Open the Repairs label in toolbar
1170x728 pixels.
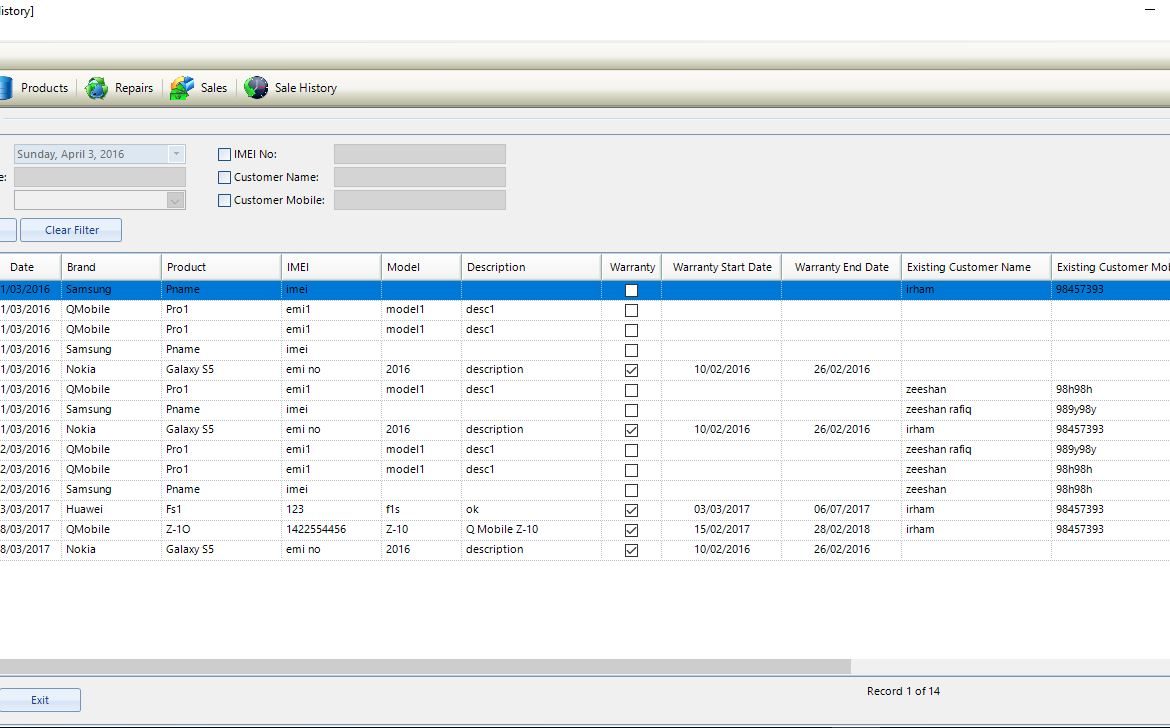pyautogui.click(x=134, y=88)
